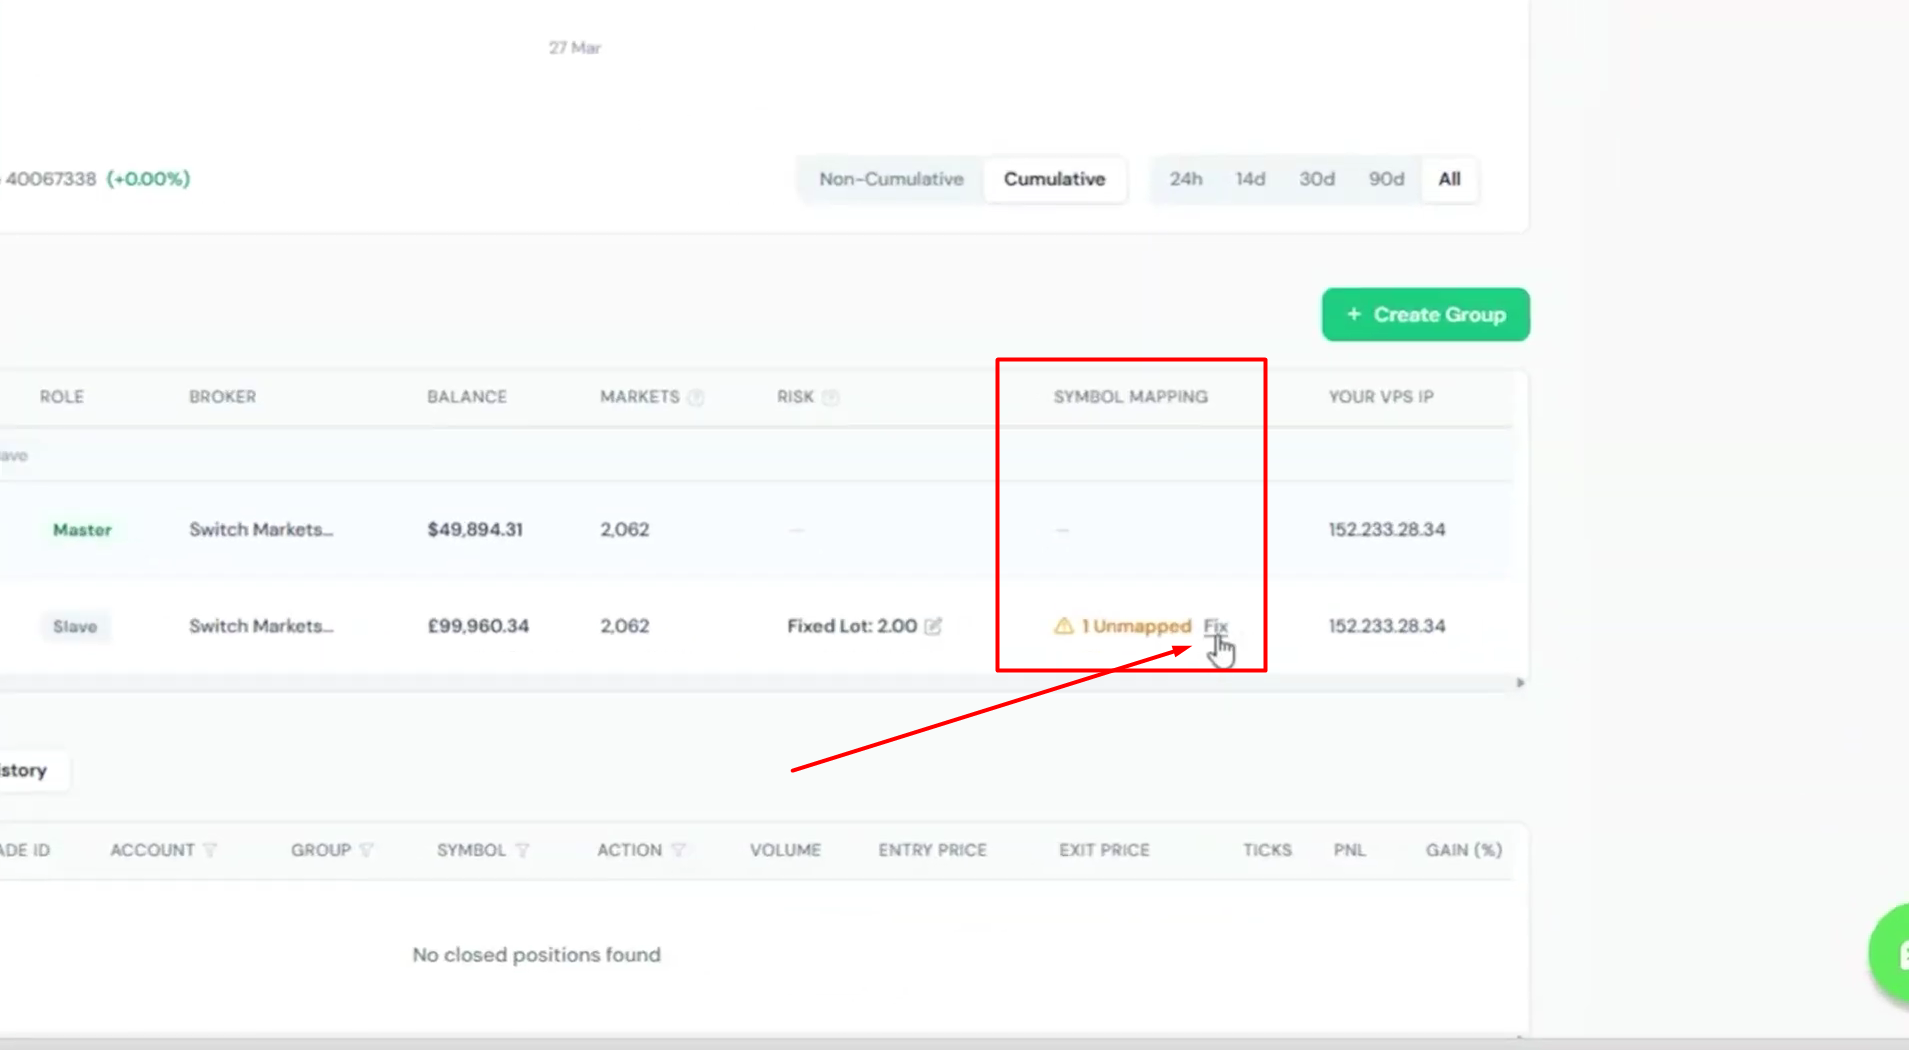This screenshot has height=1050, width=1909.
Task: Select the 14d time range
Action: 1250,179
